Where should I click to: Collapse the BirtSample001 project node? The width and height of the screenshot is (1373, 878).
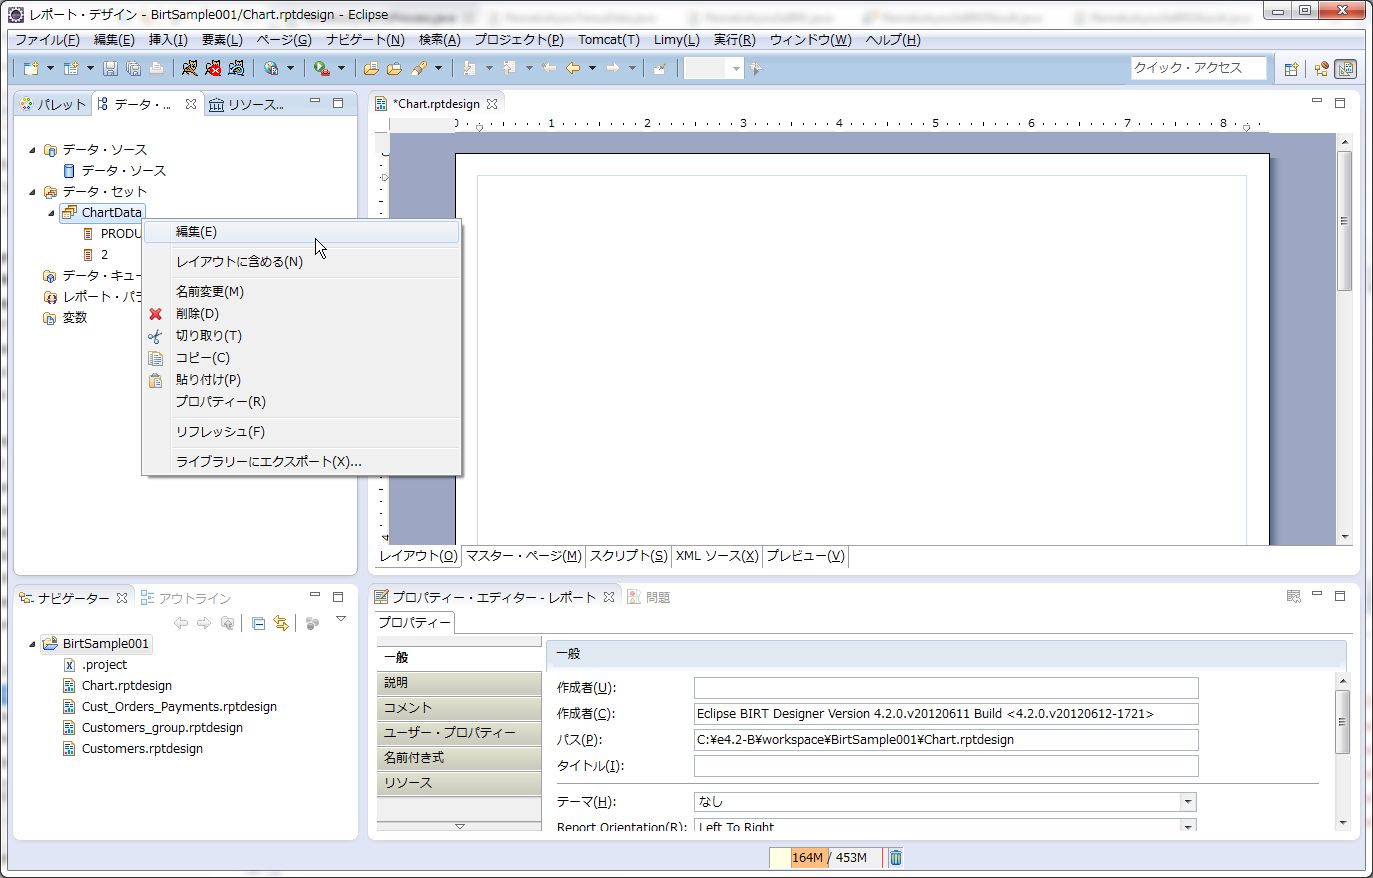pos(32,644)
